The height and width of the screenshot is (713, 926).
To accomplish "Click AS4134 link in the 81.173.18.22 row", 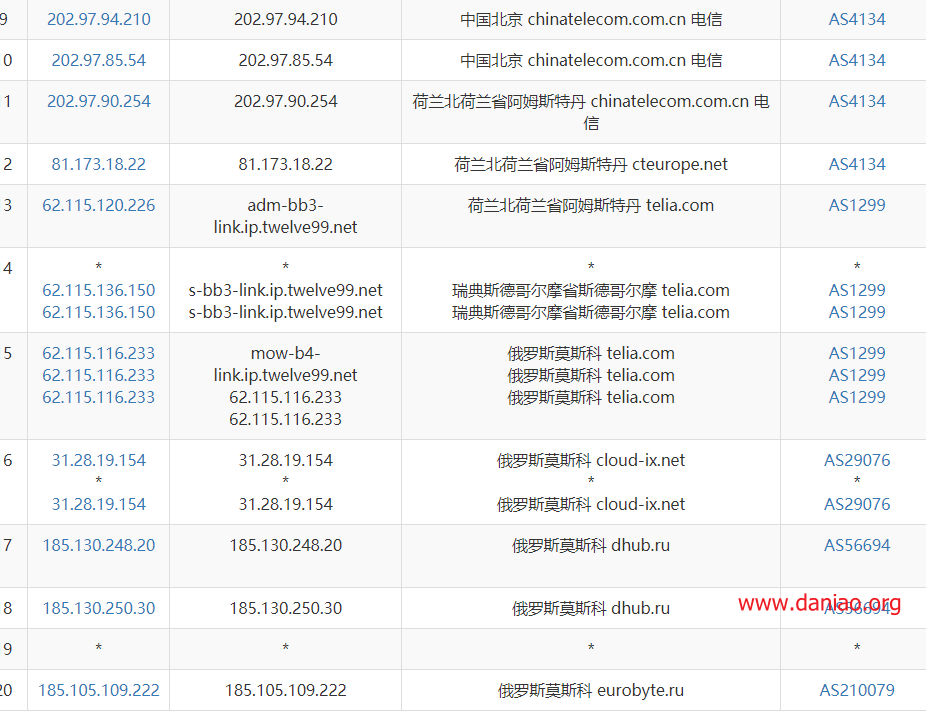I will coord(857,164).
